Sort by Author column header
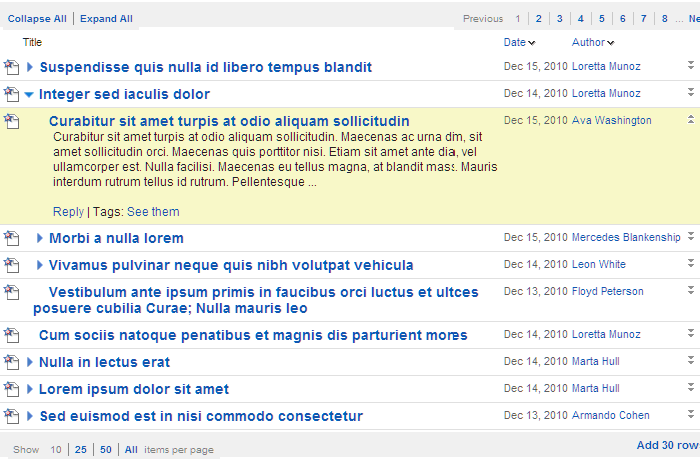Screen dimensions: 700x459 [592, 42]
